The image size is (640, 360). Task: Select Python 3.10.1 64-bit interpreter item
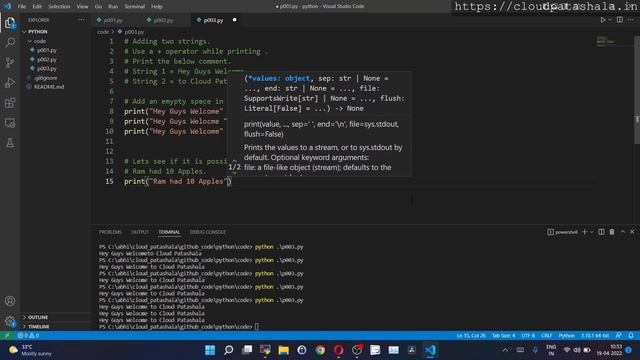pos(595,336)
